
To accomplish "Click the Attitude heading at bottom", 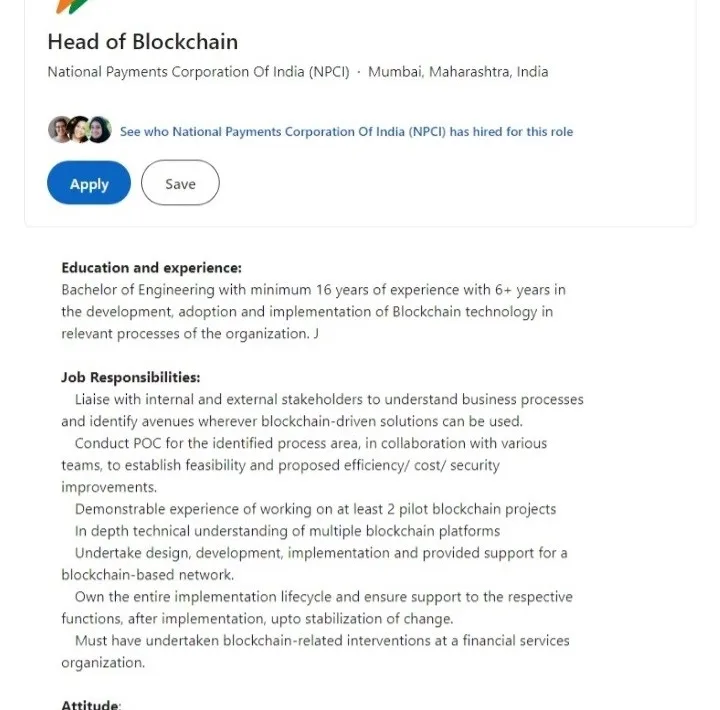I will point(91,704).
